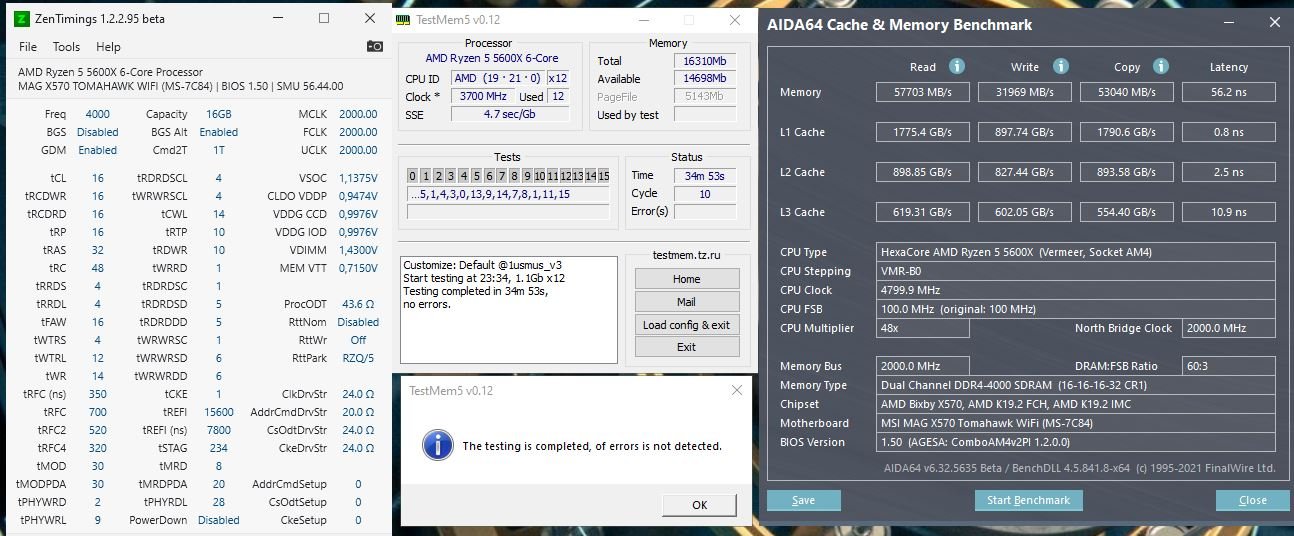The width and height of the screenshot is (1294, 536).
Task: Click the North Bridge Clock 2000.0 MHz field
Action: click(x=1228, y=328)
